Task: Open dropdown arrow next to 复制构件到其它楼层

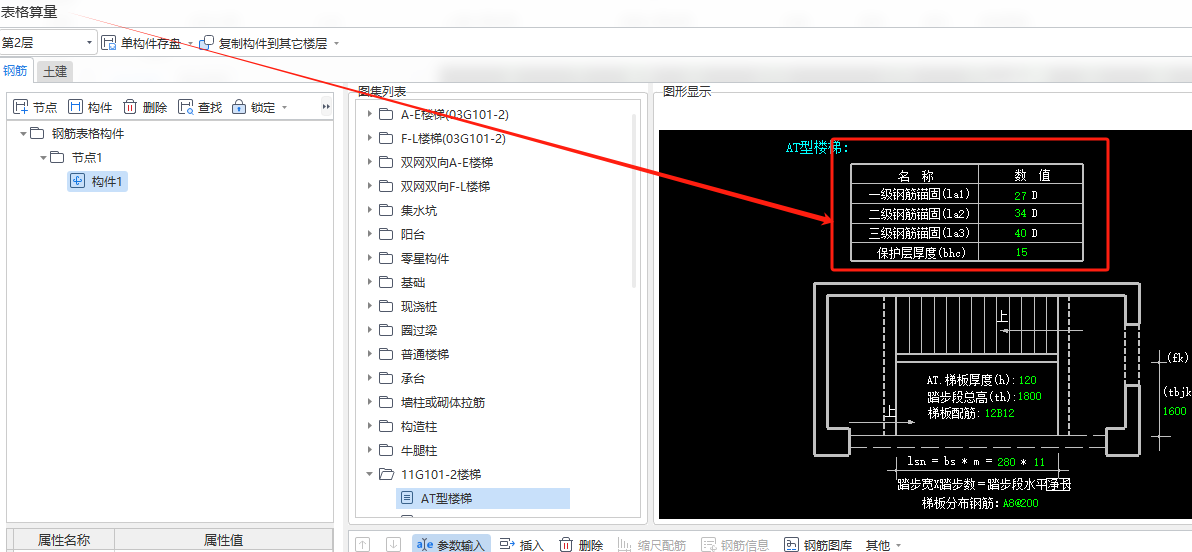Action: pos(336,43)
